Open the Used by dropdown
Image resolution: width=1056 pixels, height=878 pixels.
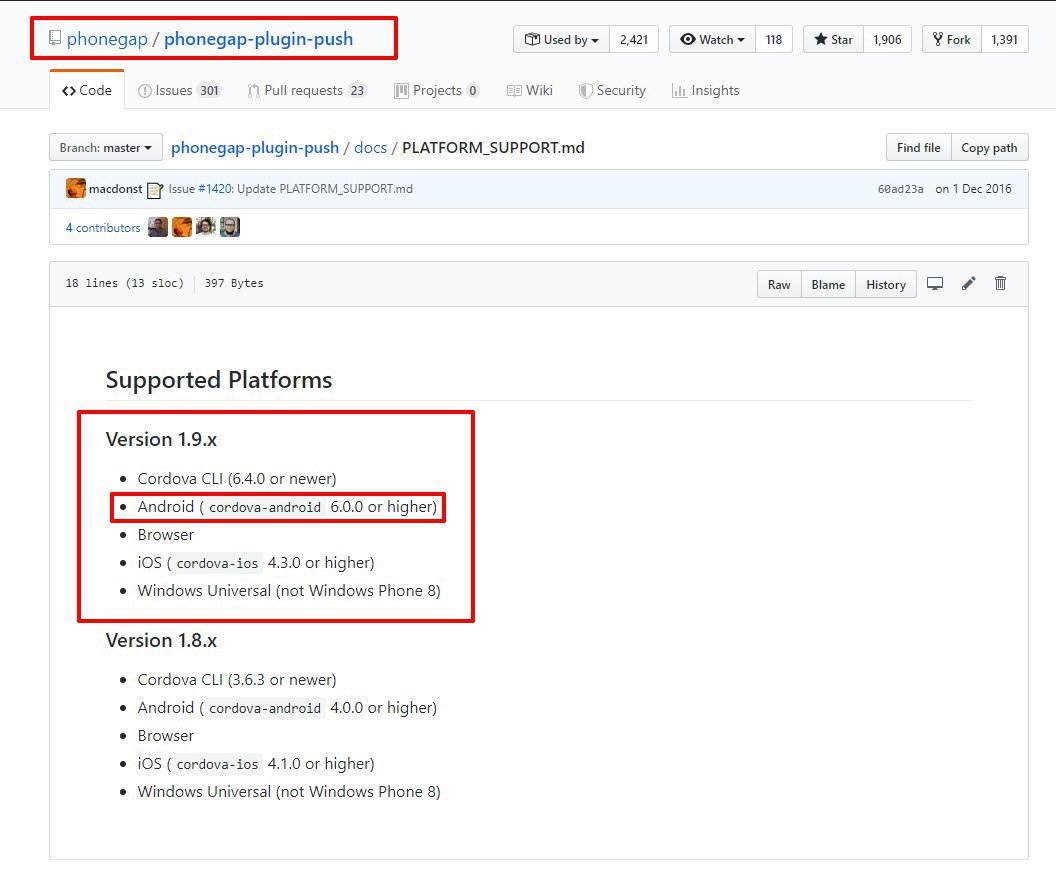click(562, 40)
